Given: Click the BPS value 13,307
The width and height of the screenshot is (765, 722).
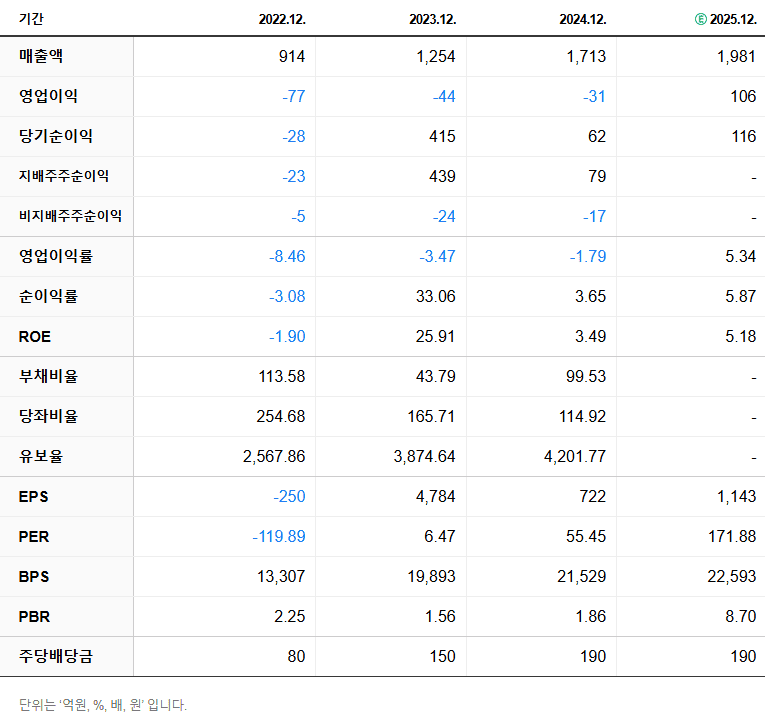Looking at the screenshot, I should (282, 577).
